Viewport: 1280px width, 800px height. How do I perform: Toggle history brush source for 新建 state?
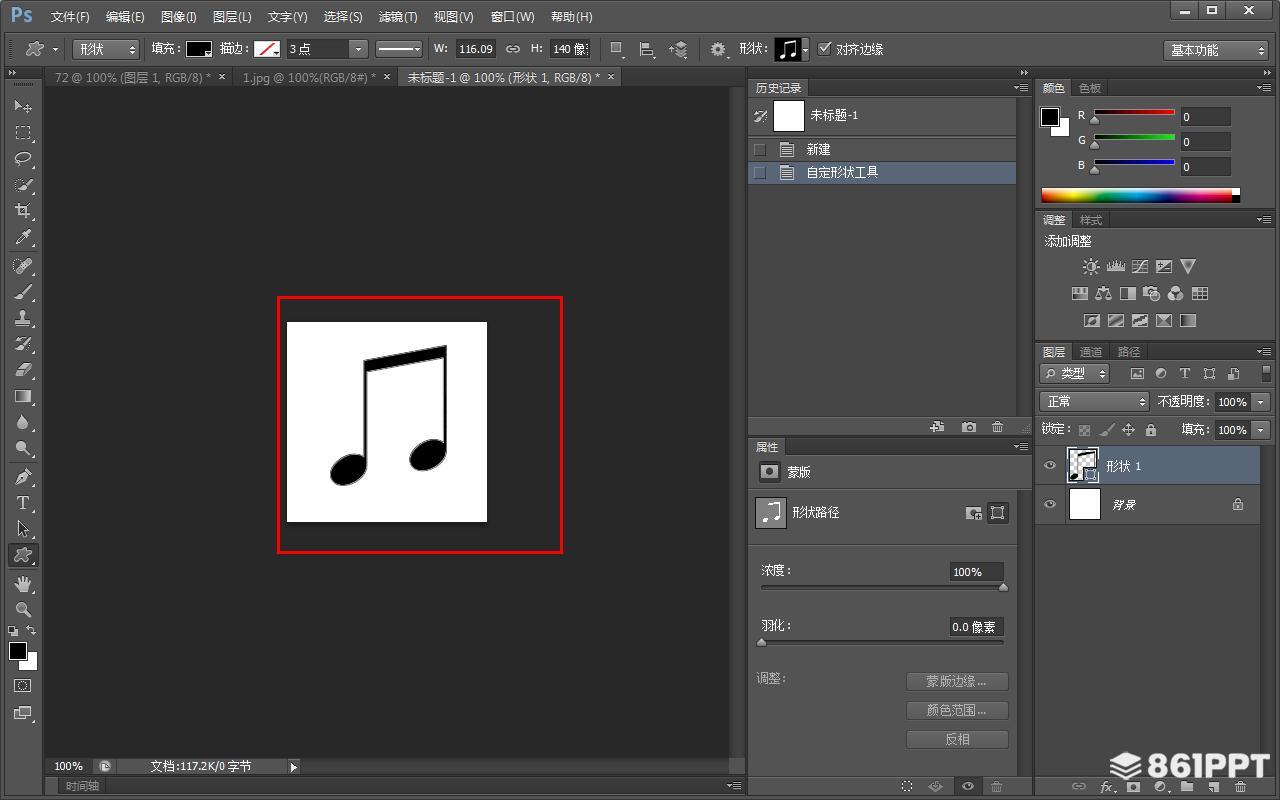point(760,149)
